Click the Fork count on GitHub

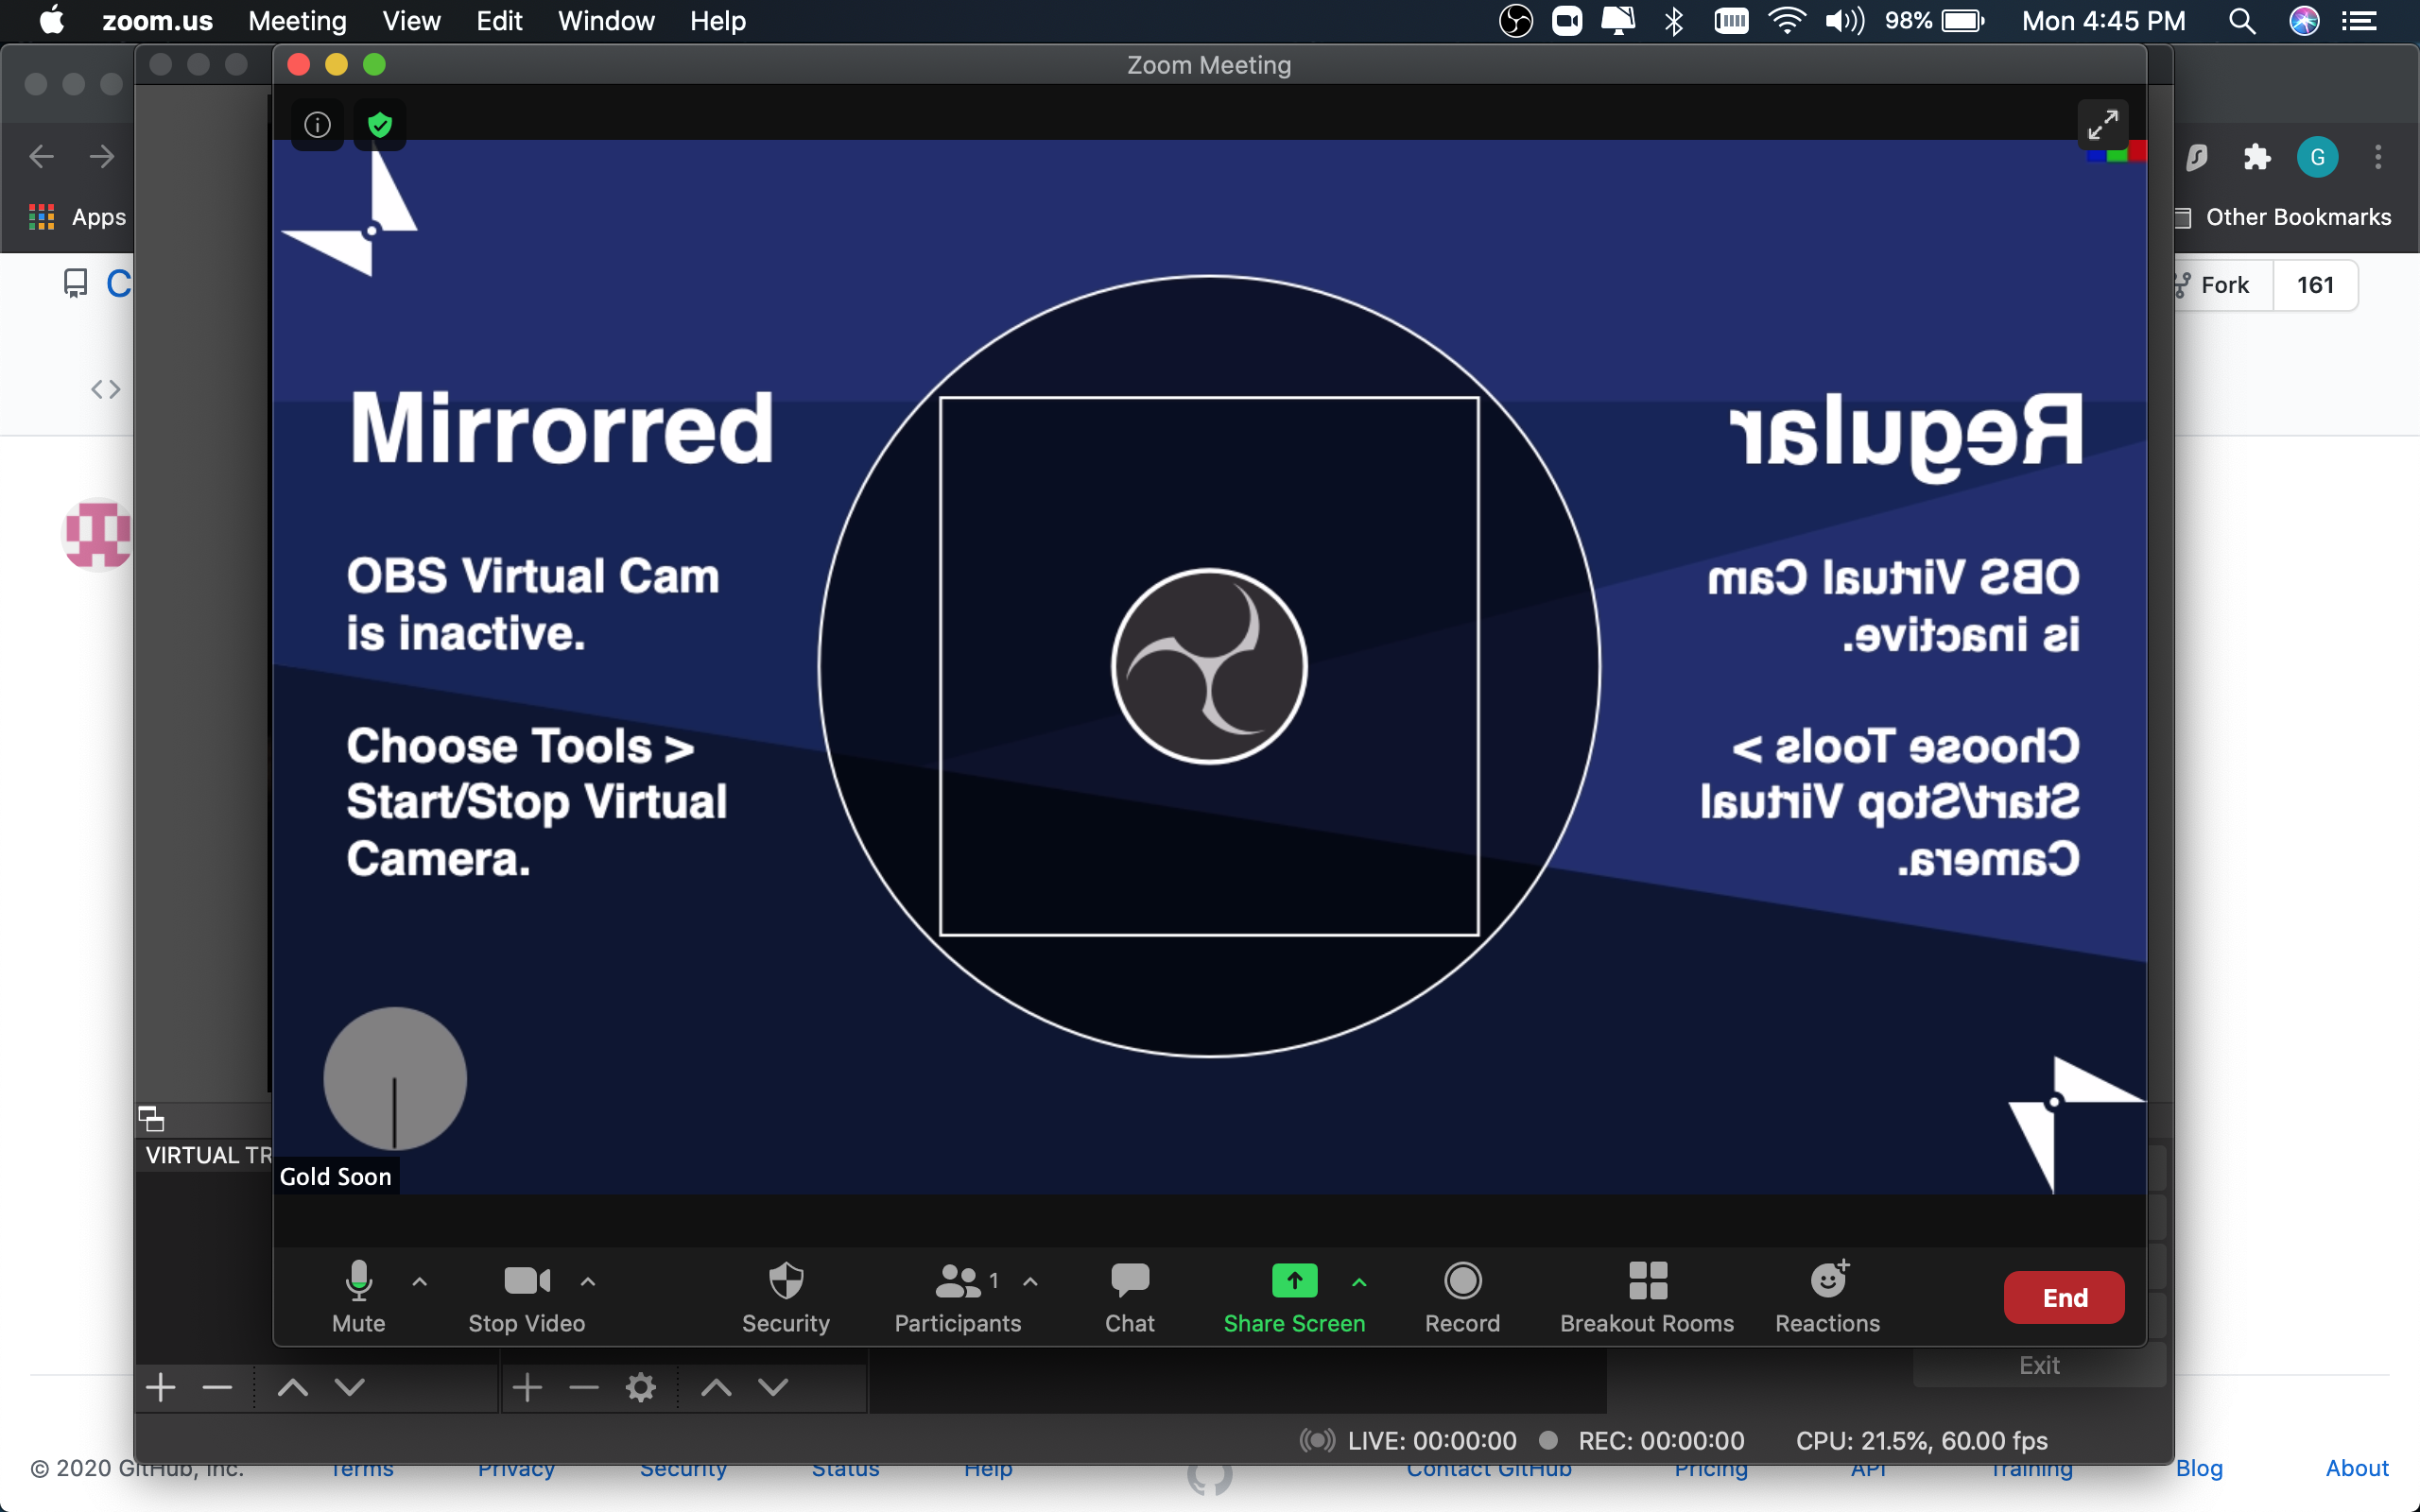(x=2315, y=285)
